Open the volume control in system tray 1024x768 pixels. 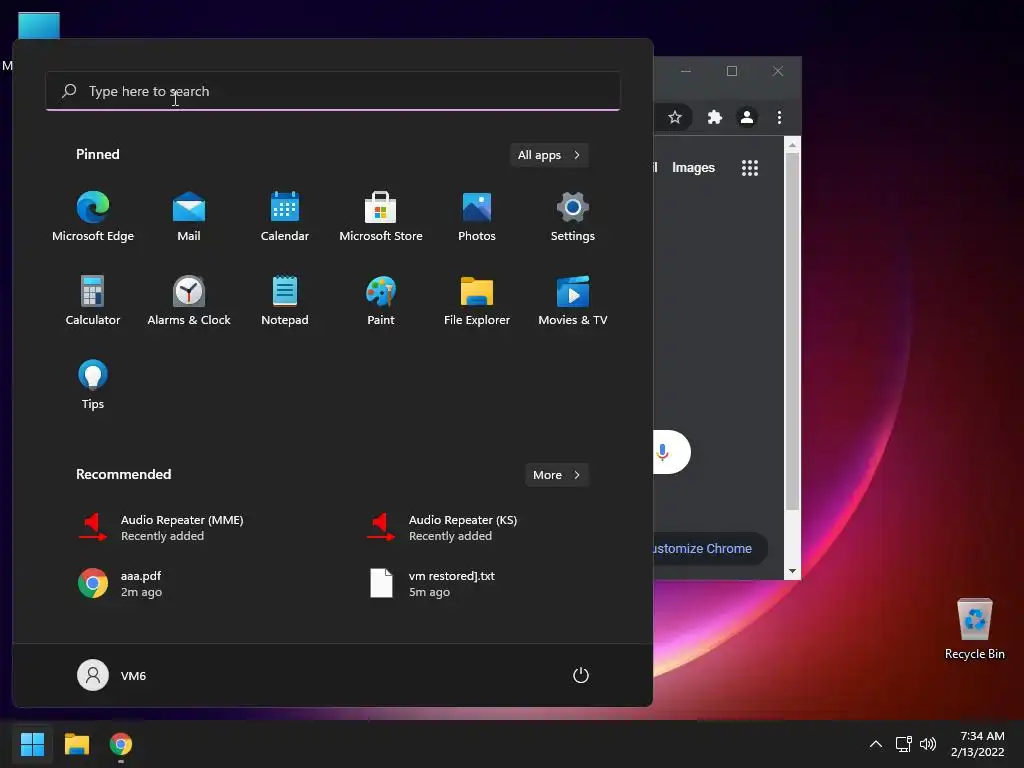(927, 744)
